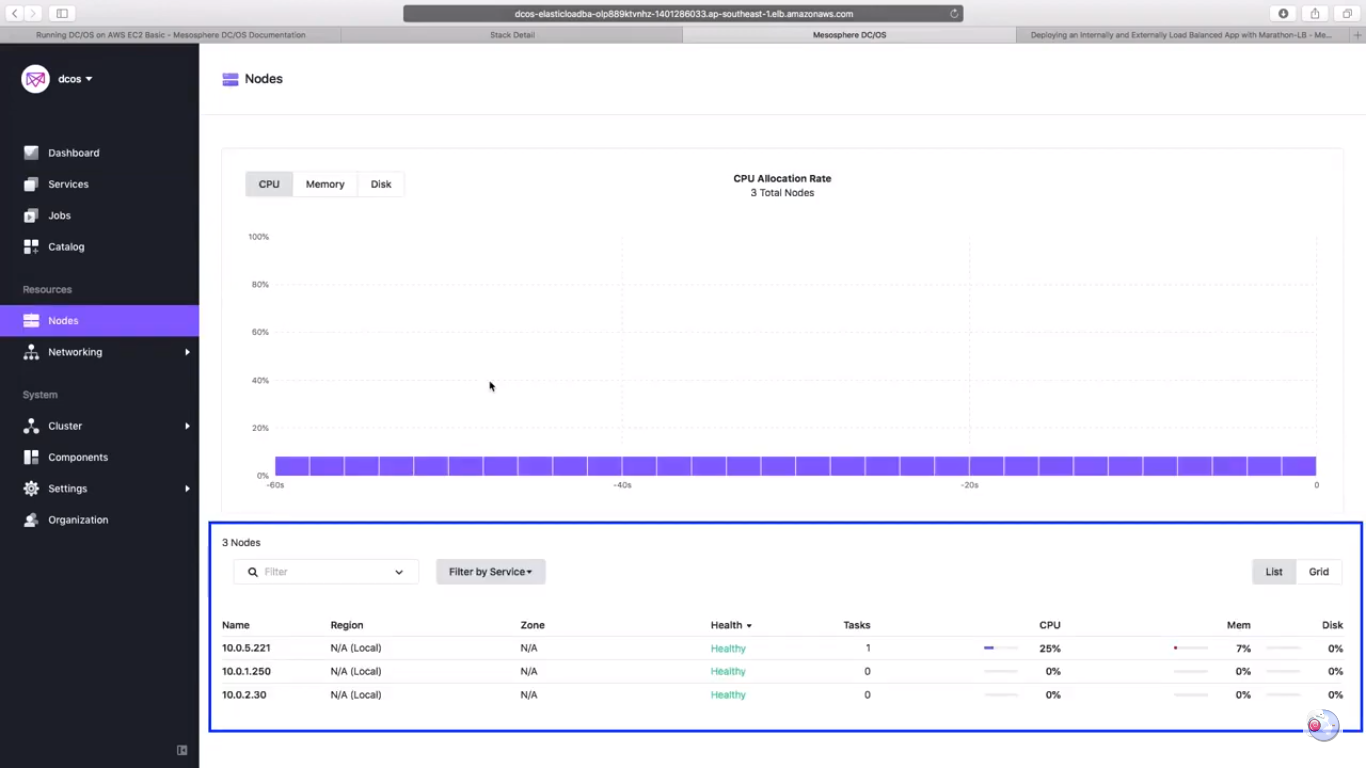Click the dcos cluster avatar icon
Screen dimensions: 1366x768
click(35, 78)
